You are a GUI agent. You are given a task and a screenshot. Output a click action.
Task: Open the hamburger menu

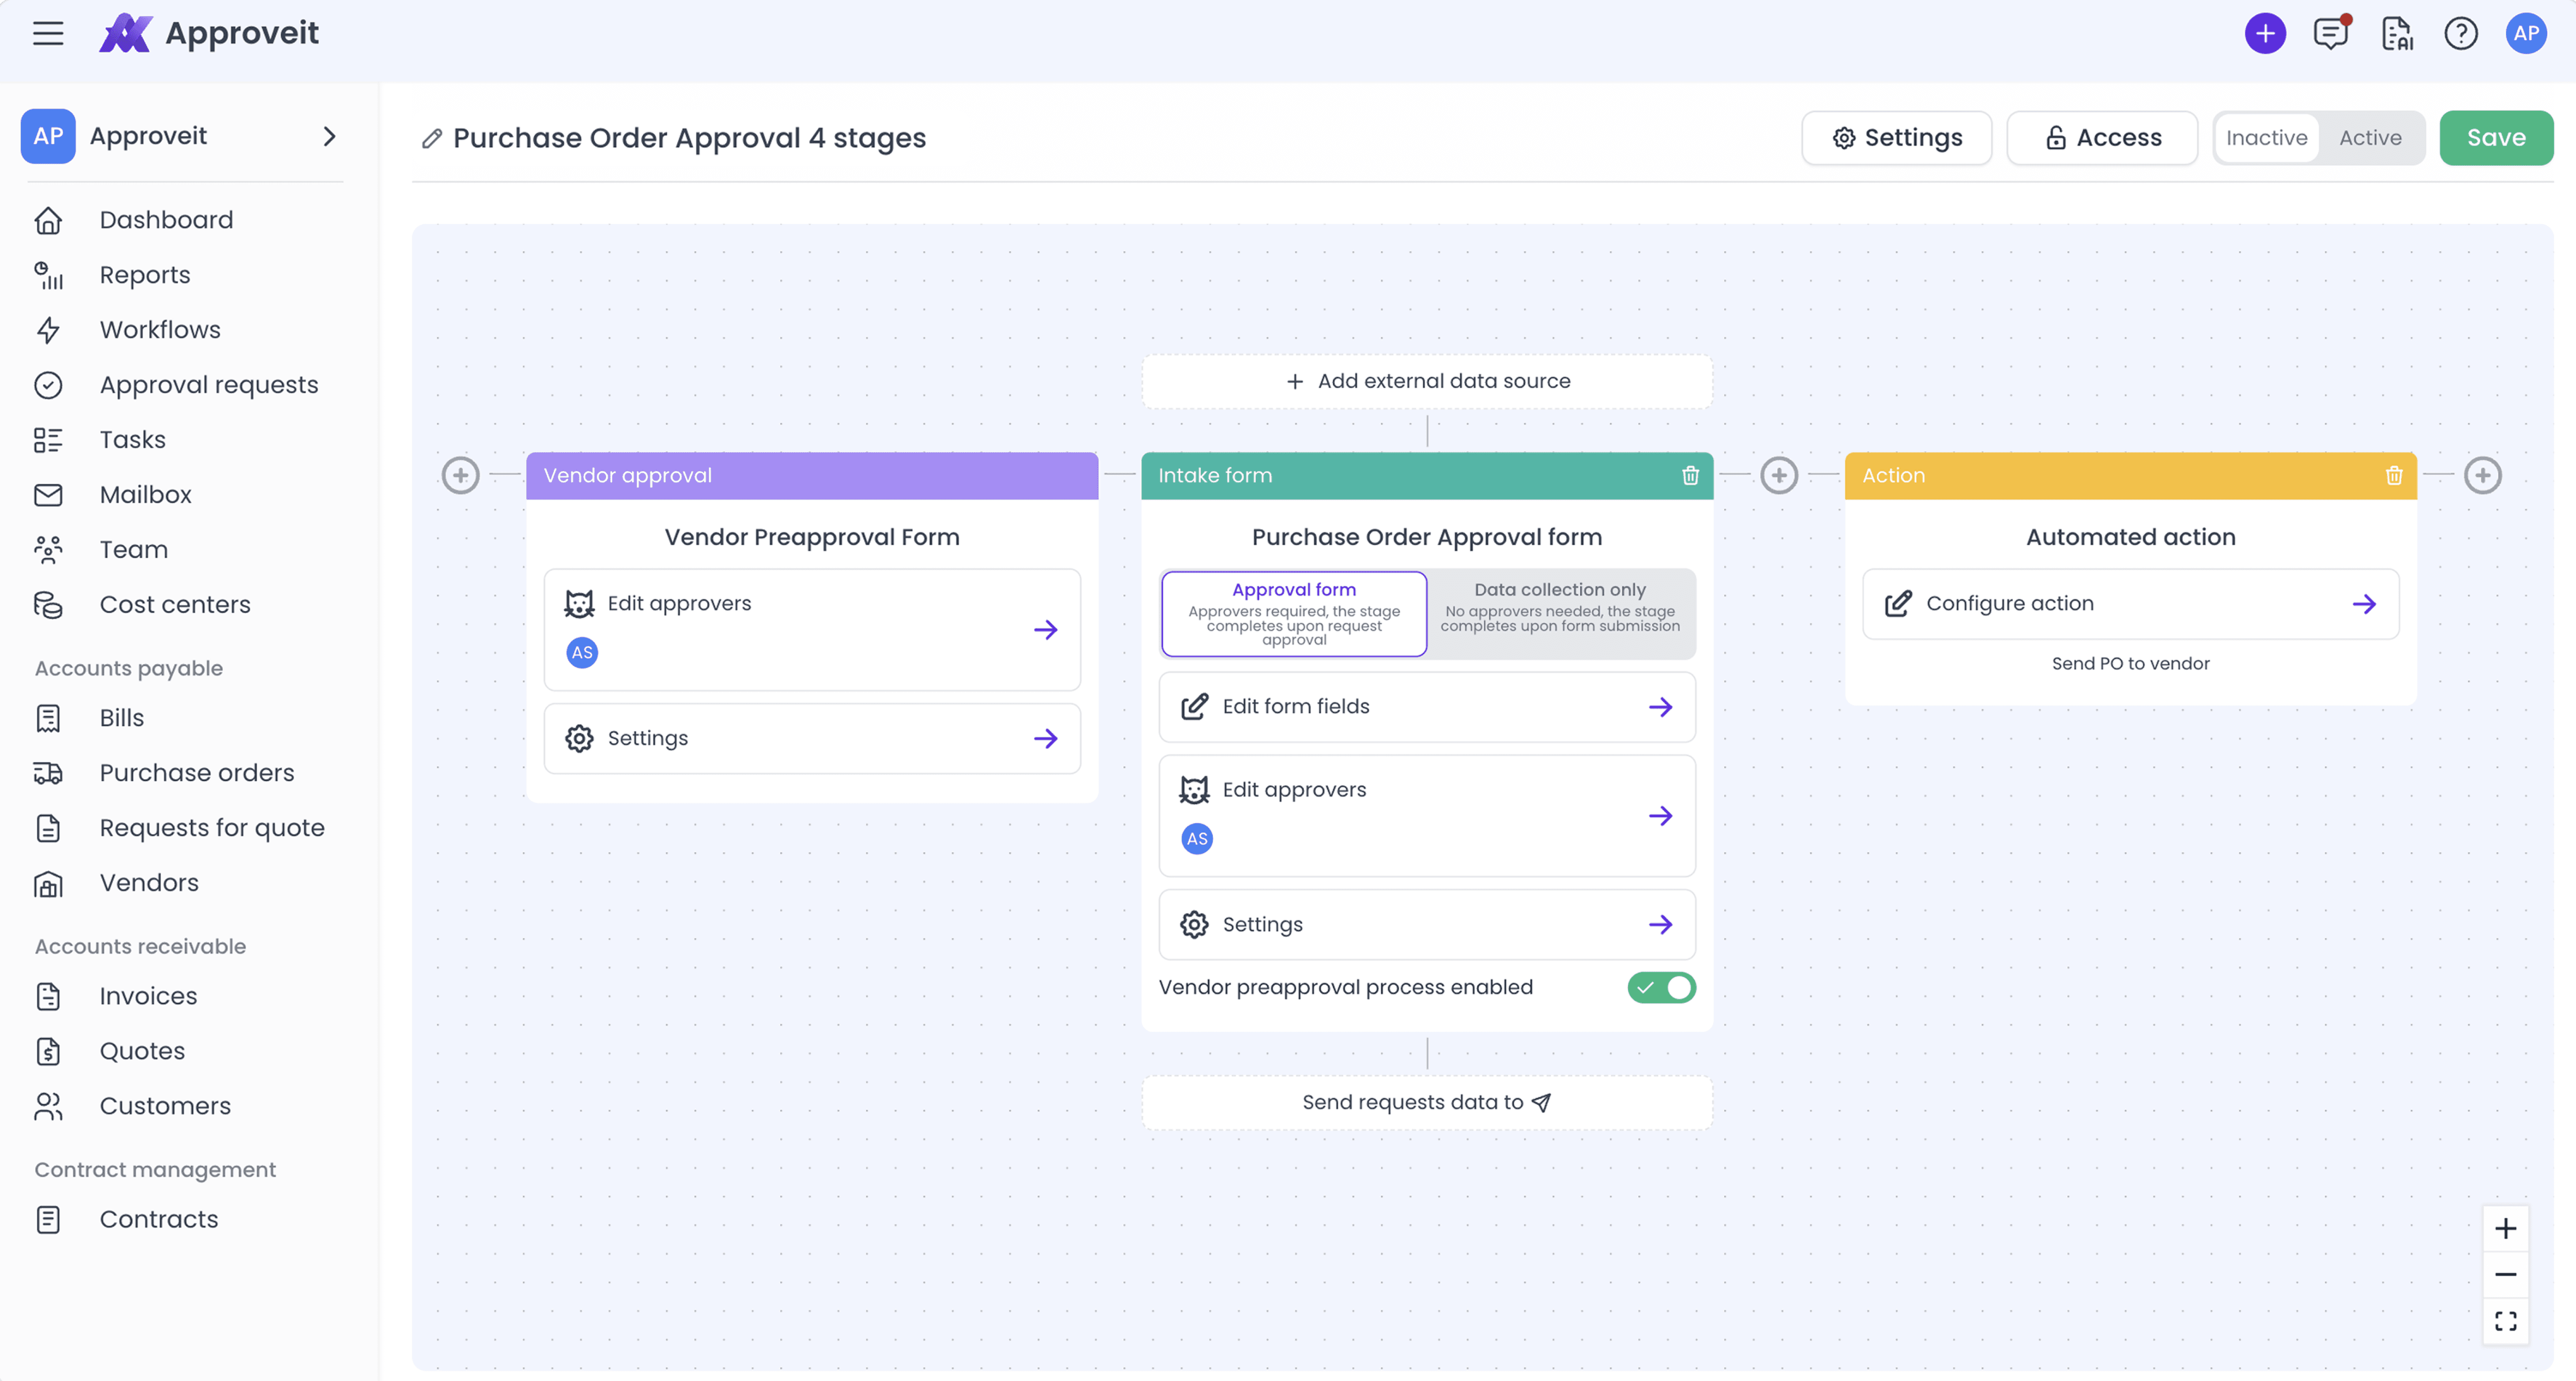pos(48,33)
